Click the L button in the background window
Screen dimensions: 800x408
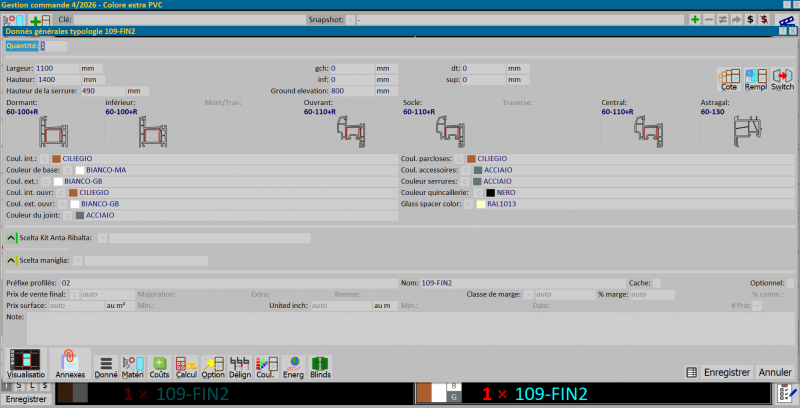pyautogui.click(x=32, y=386)
